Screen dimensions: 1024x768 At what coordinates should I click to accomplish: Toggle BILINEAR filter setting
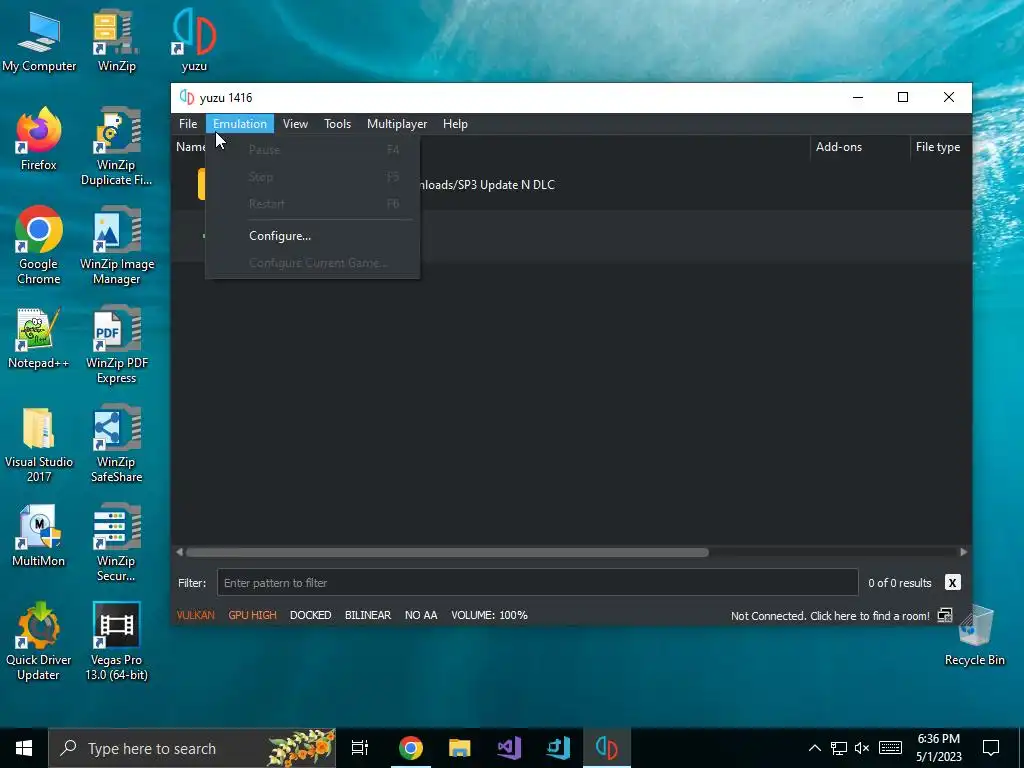[368, 615]
